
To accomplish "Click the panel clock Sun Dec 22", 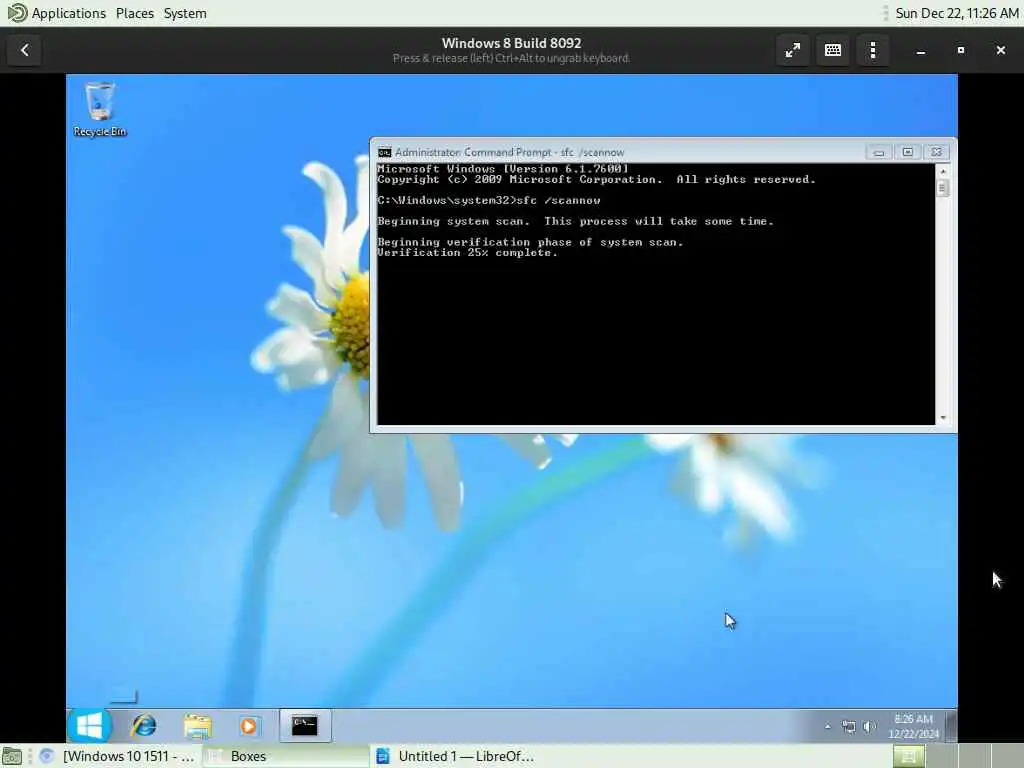I will pos(957,13).
